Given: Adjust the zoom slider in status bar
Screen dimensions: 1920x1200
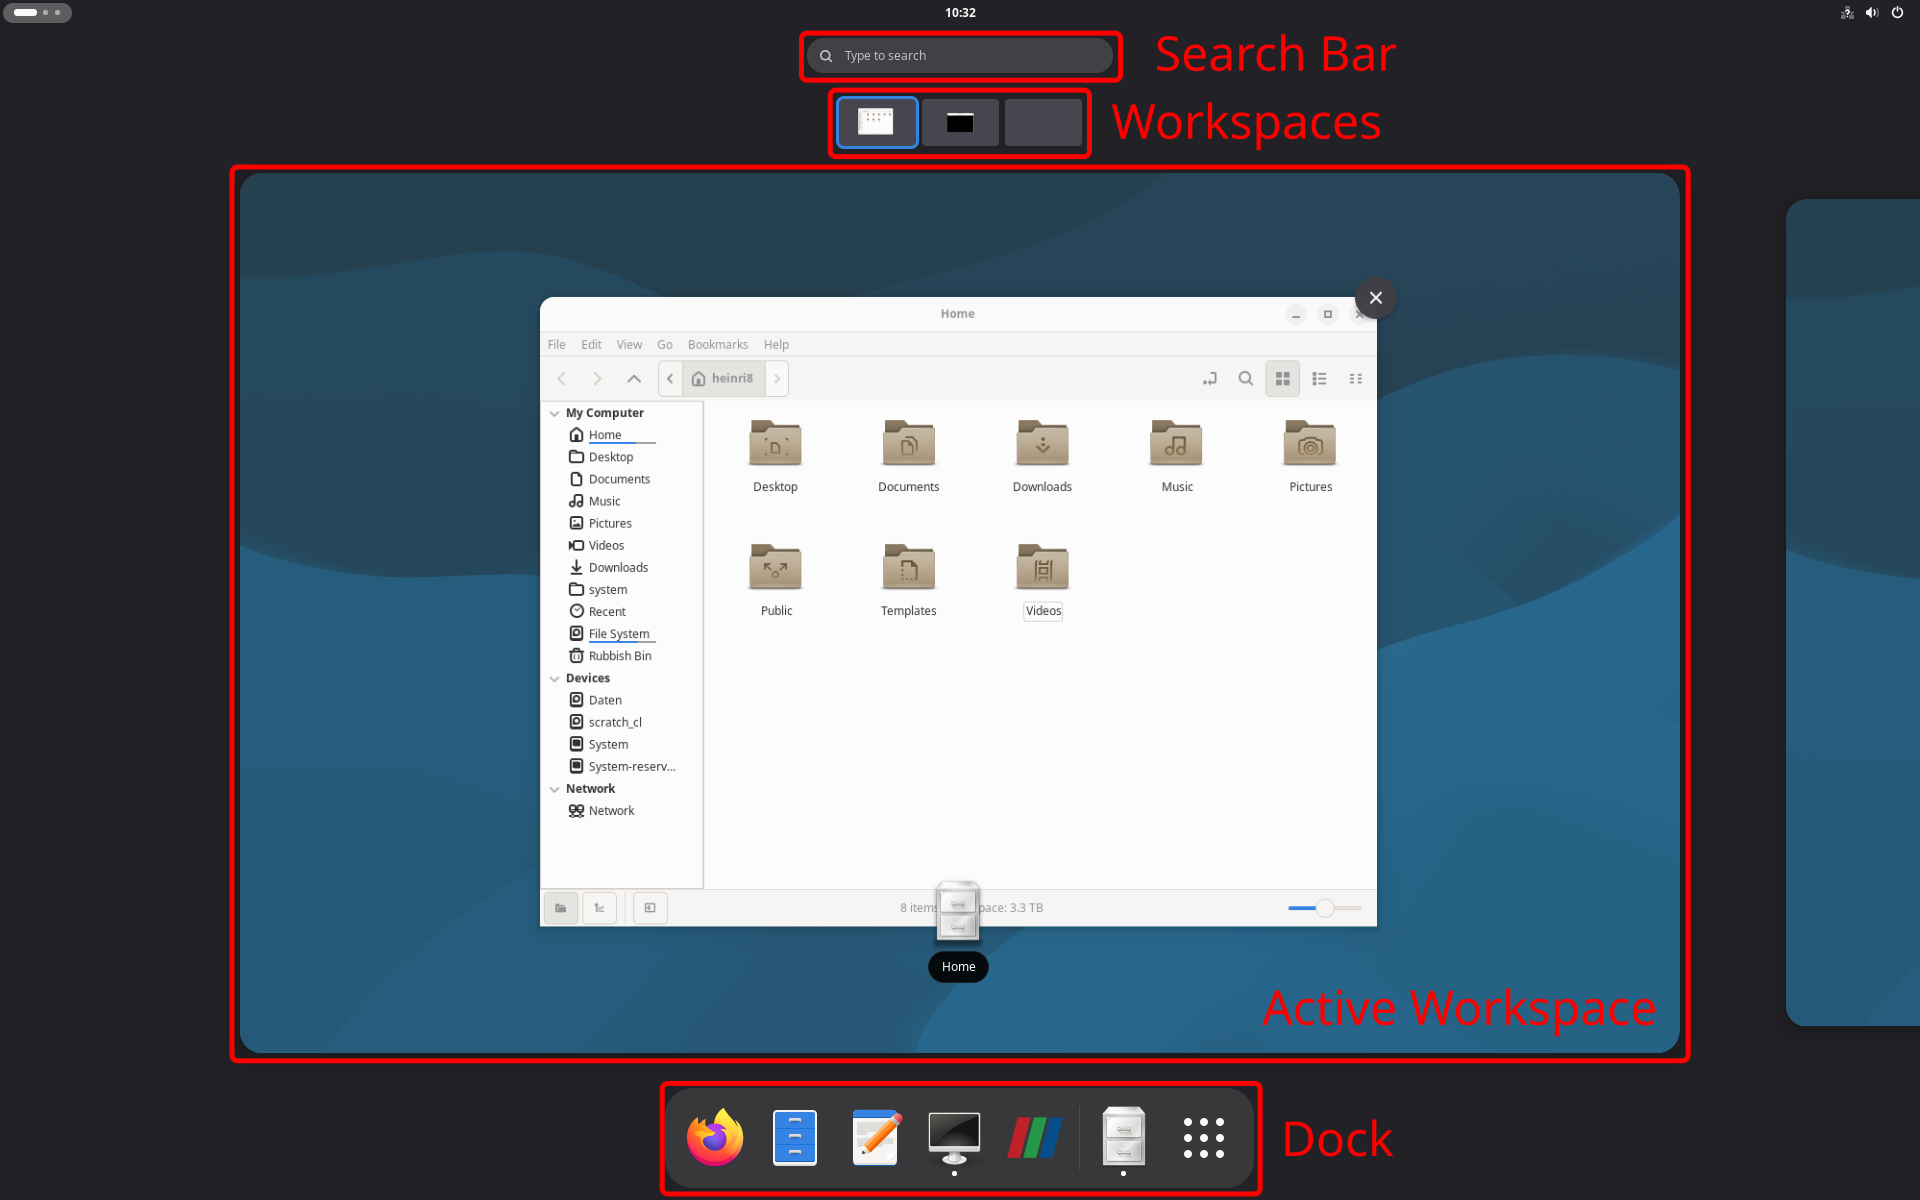Looking at the screenshot, I should pos(1324,908).
